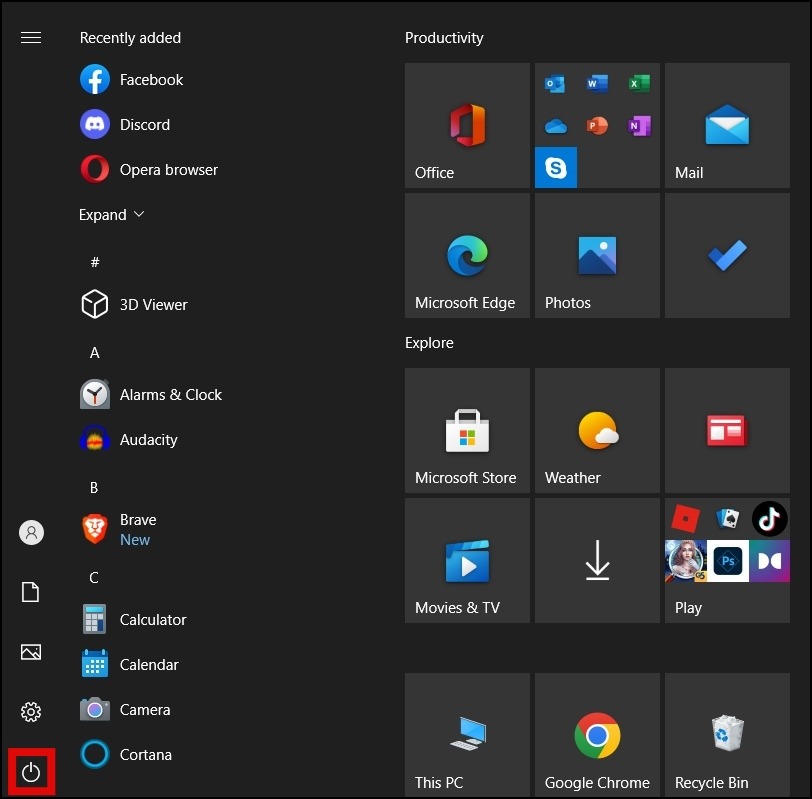Viewport: 812px width, 799px height.
Task: Open the Recycle Bin tile
Action: [x=727, y=735]
